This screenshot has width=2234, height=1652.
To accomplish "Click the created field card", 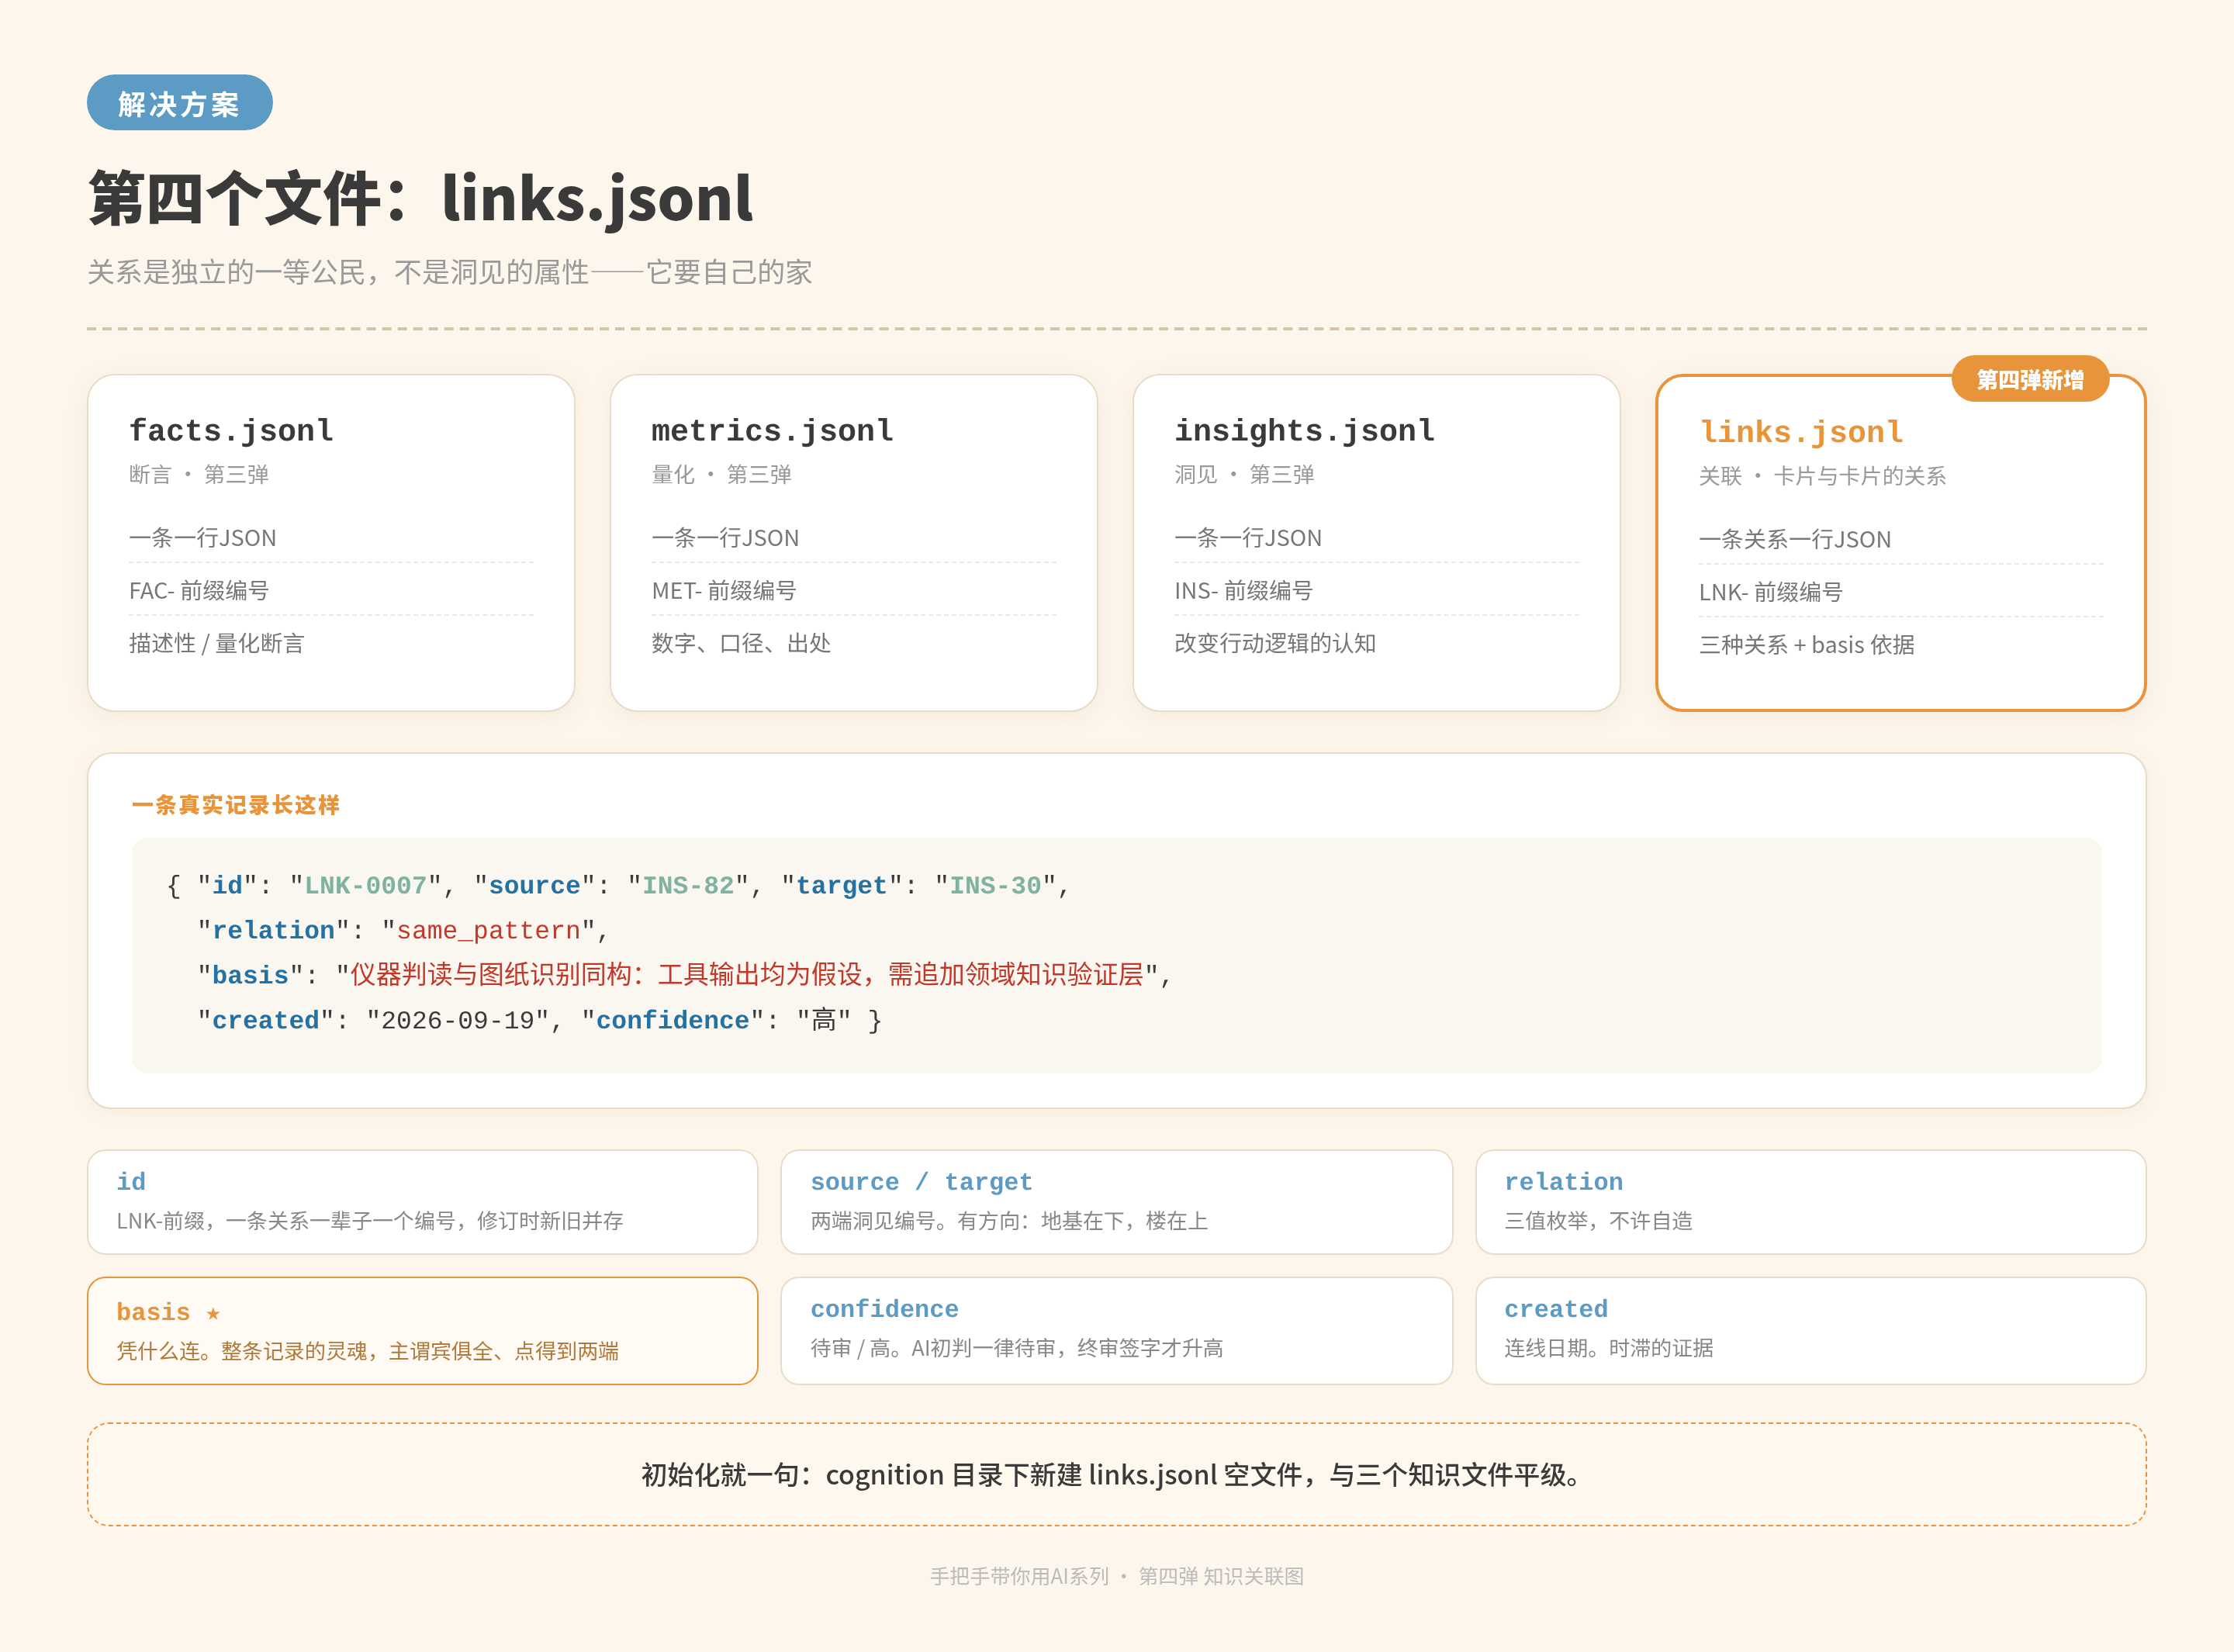I will tap(1810, 1330).
